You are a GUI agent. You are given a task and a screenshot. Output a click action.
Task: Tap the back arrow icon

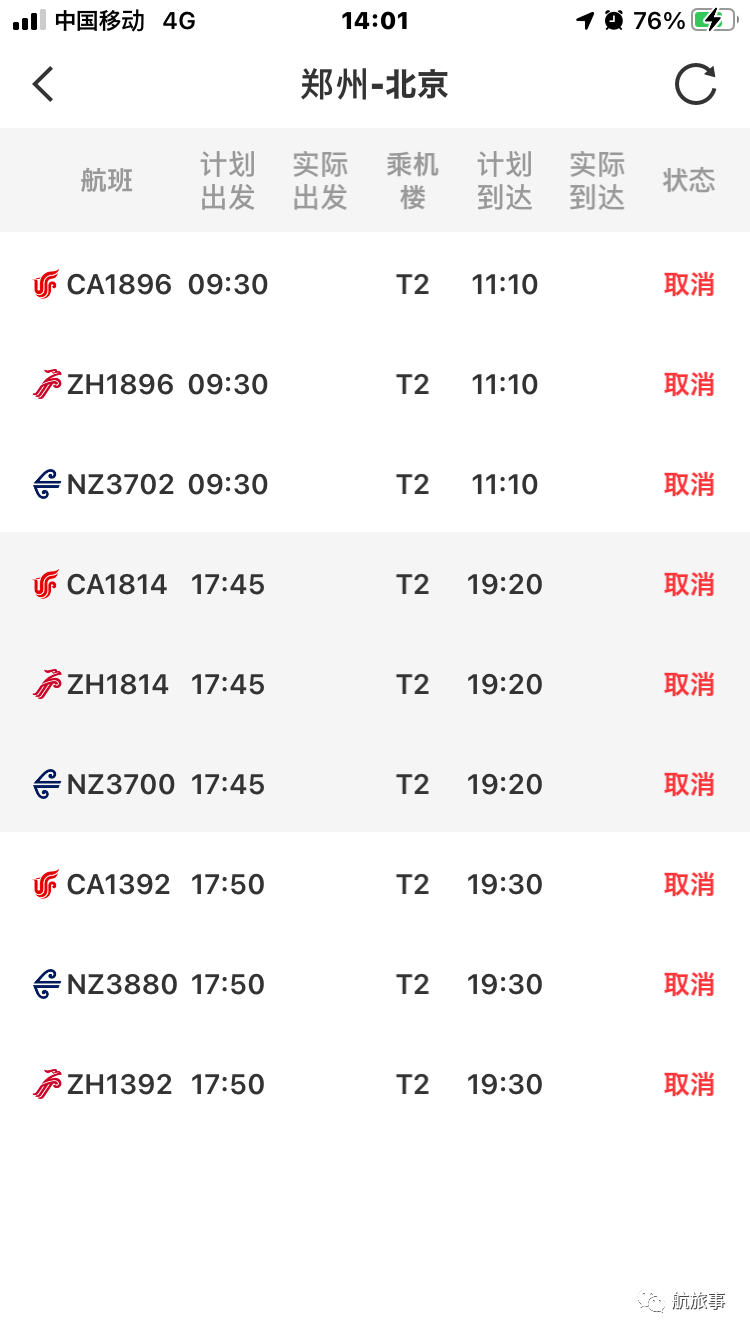click(x=43, y=85)
